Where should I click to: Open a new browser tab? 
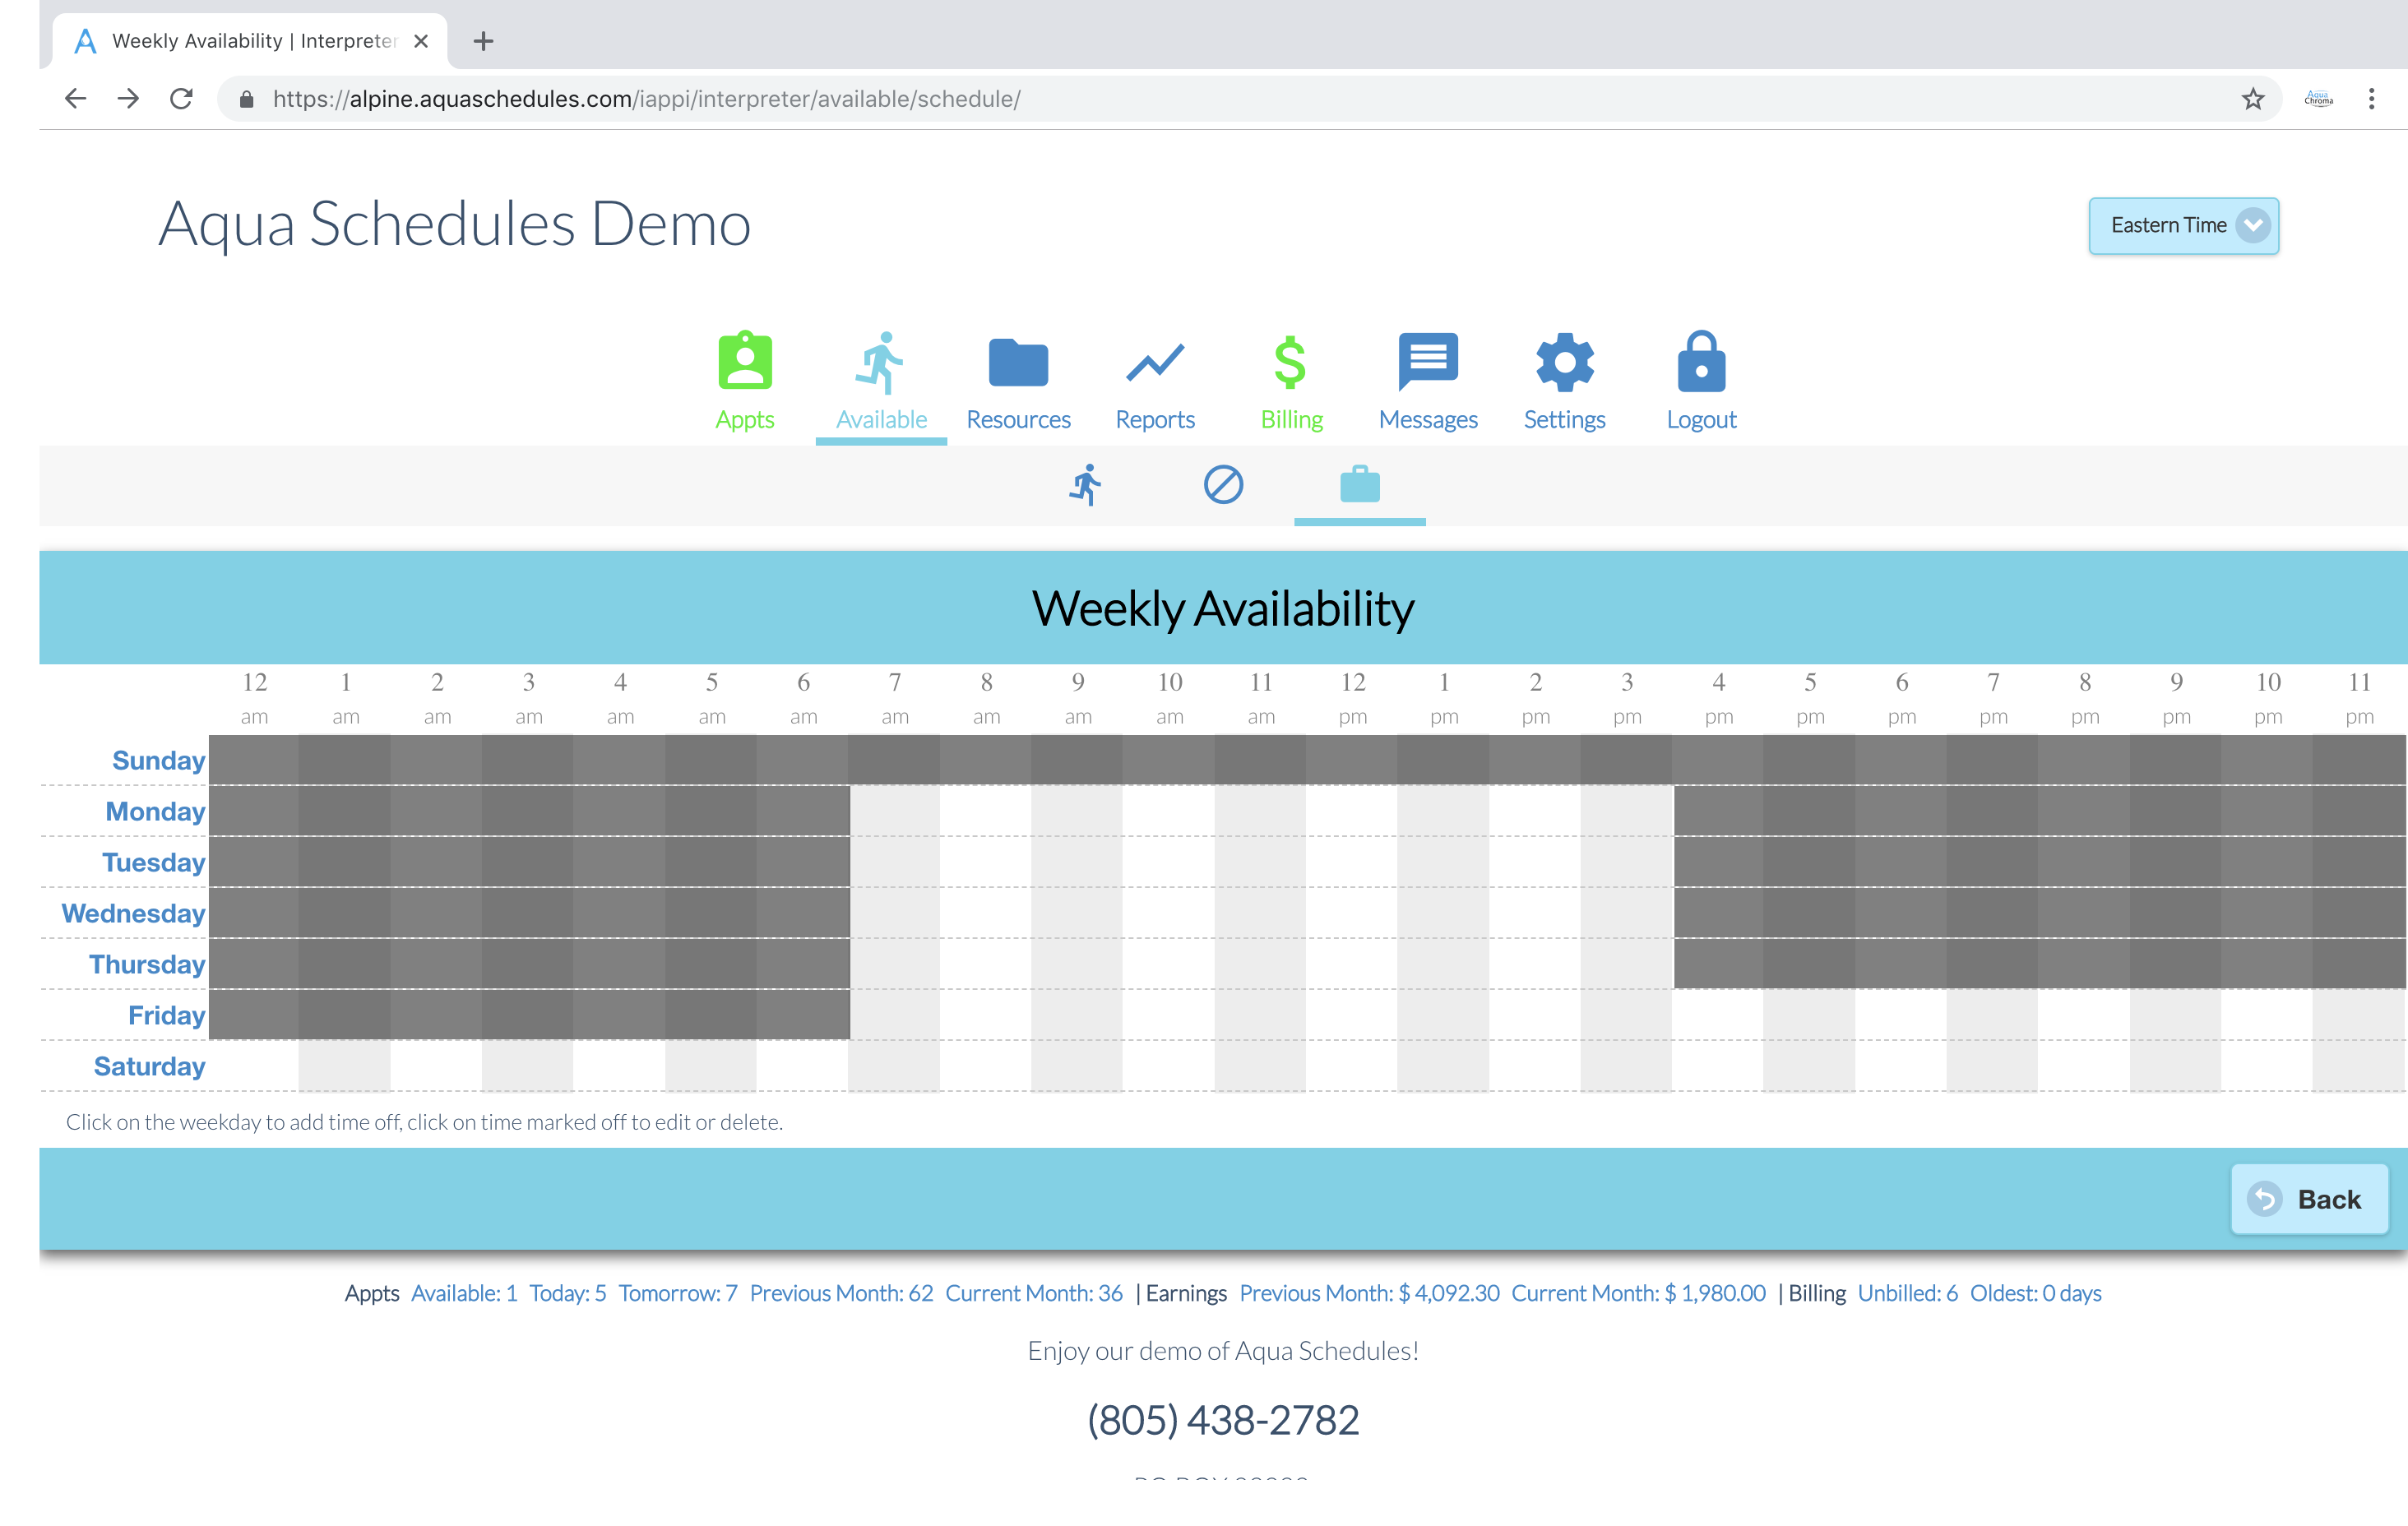click(483, 41)
